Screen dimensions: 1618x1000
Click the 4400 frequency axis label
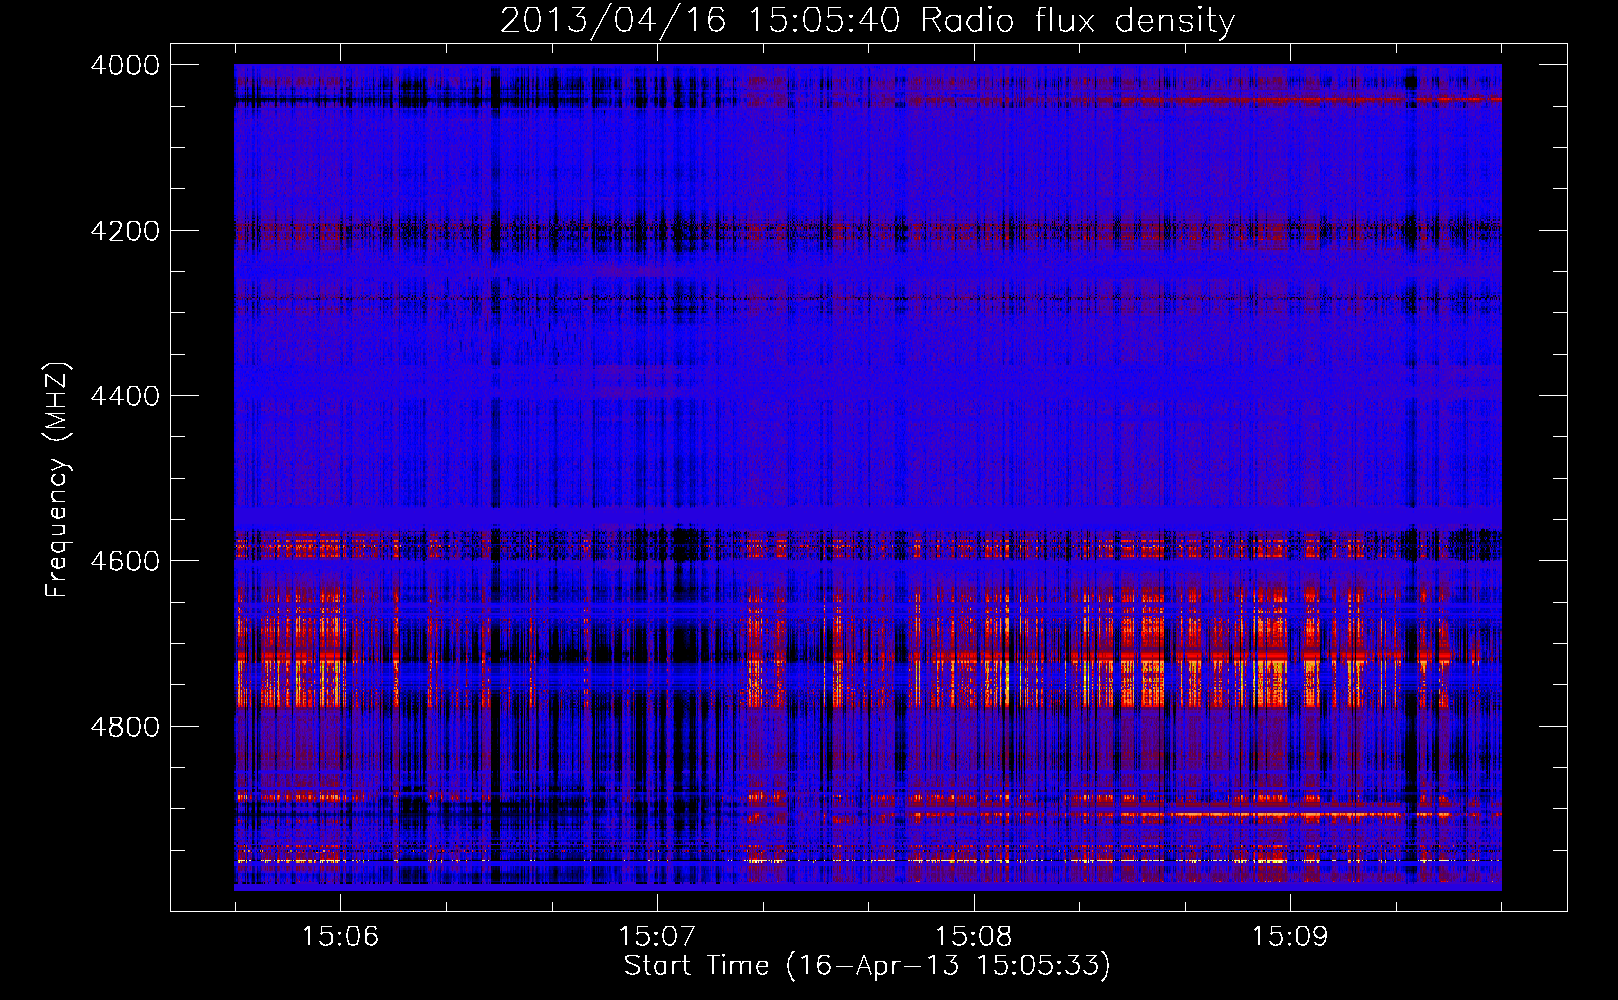(x=124, y=396)
